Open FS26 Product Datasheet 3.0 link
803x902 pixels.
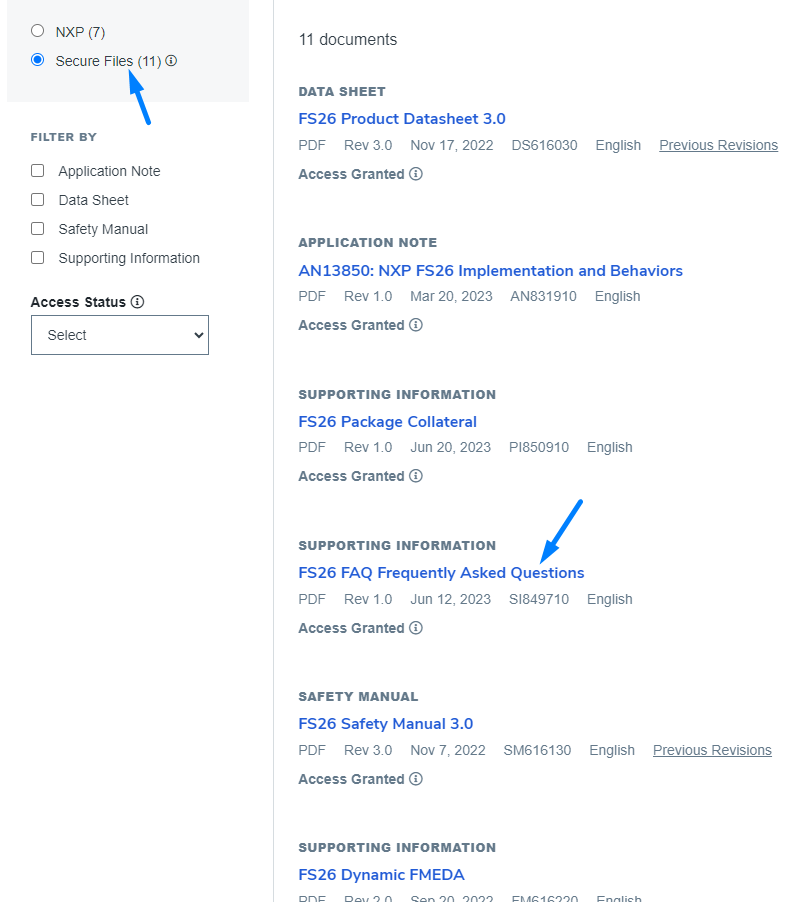[x=402, y=119]
